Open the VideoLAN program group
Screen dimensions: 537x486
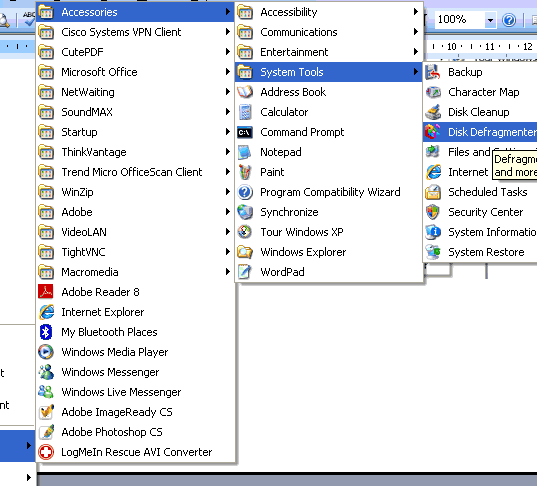click(x=135, y=232)
